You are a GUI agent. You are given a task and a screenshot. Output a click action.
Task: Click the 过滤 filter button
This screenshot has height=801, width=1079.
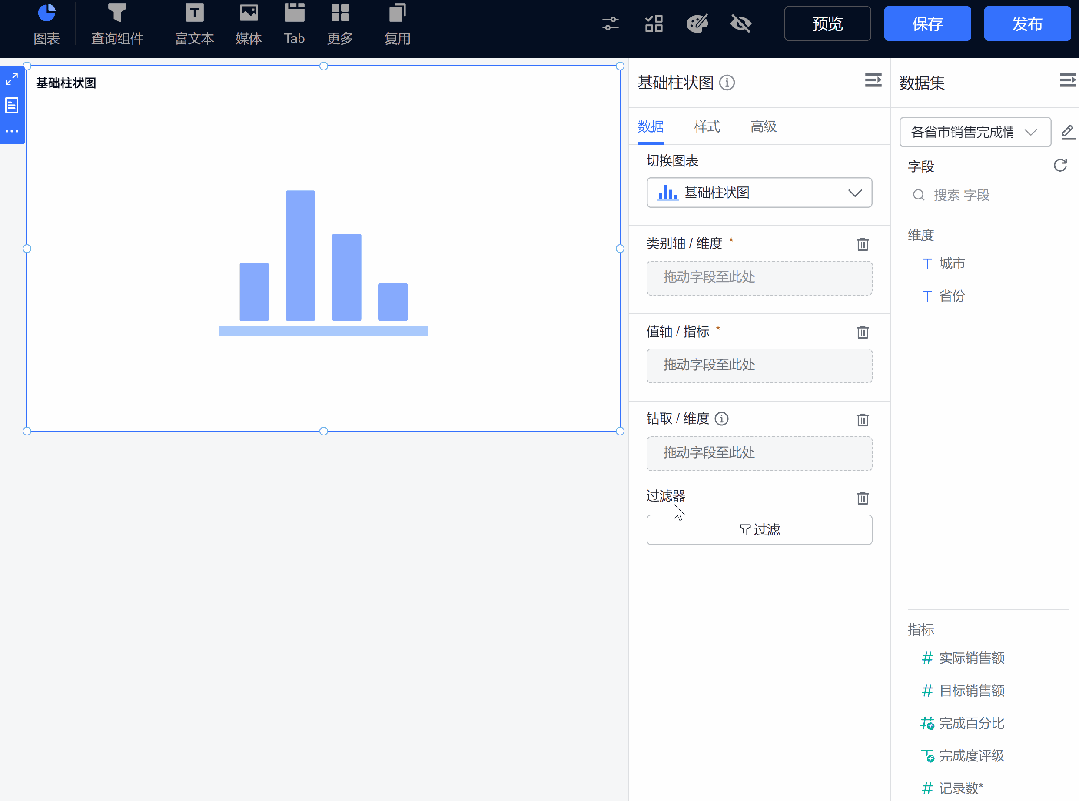(x=758, y=529)
